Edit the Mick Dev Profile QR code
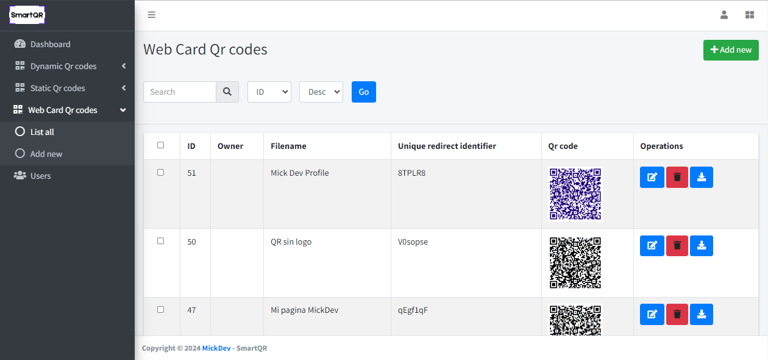768x360 pixels. 652,177
